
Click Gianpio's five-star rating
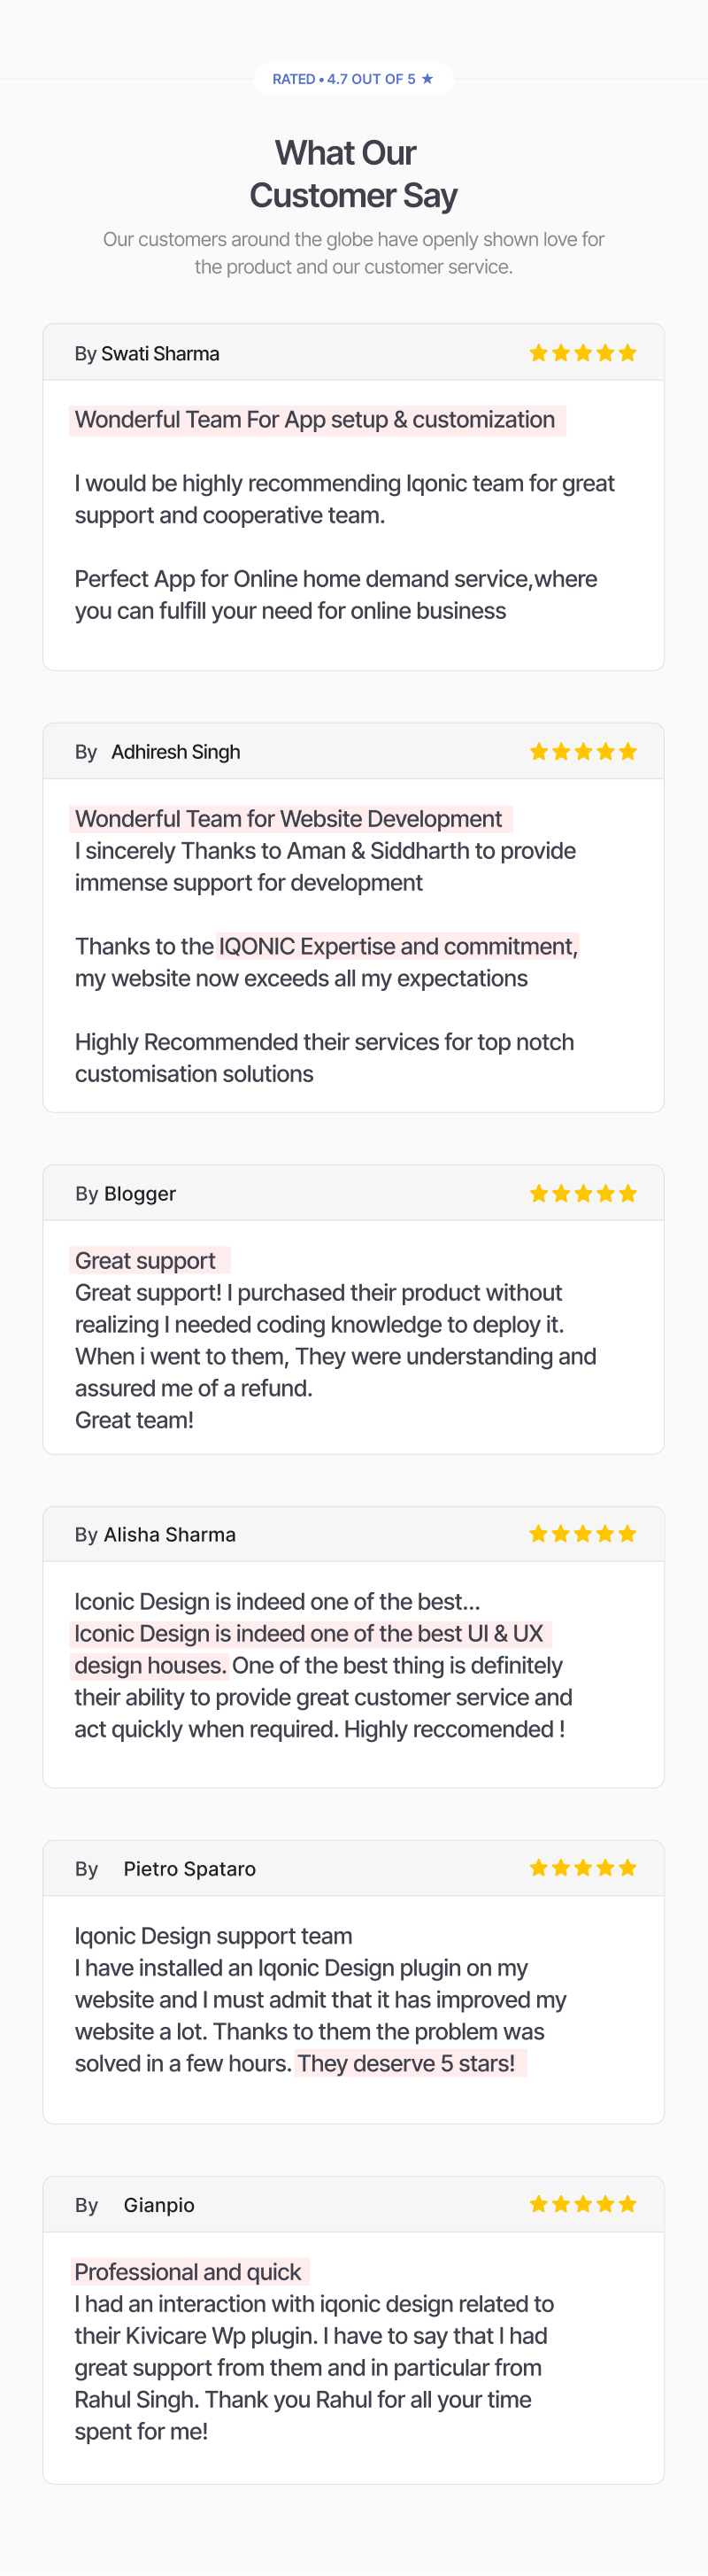[583, 2204]
